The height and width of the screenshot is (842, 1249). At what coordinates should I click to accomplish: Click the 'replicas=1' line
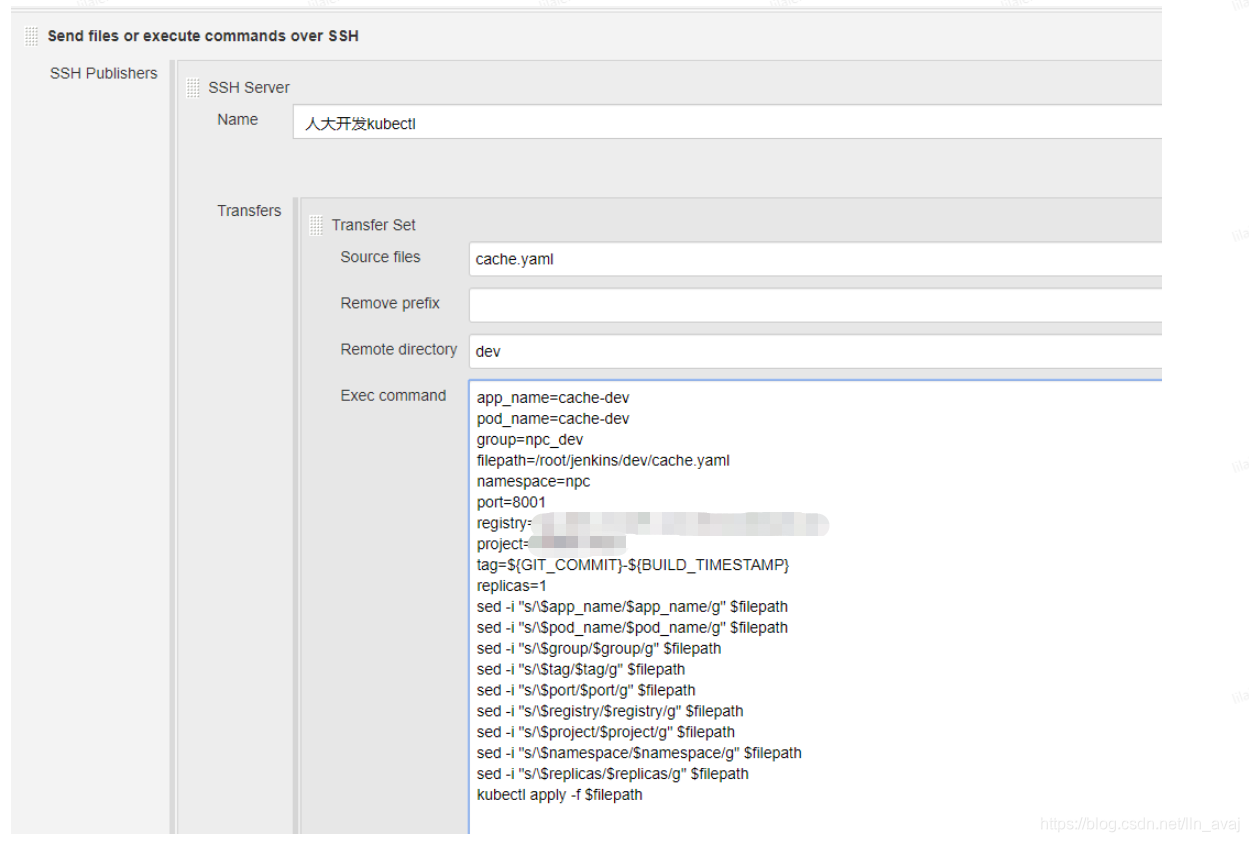[512, 586]
